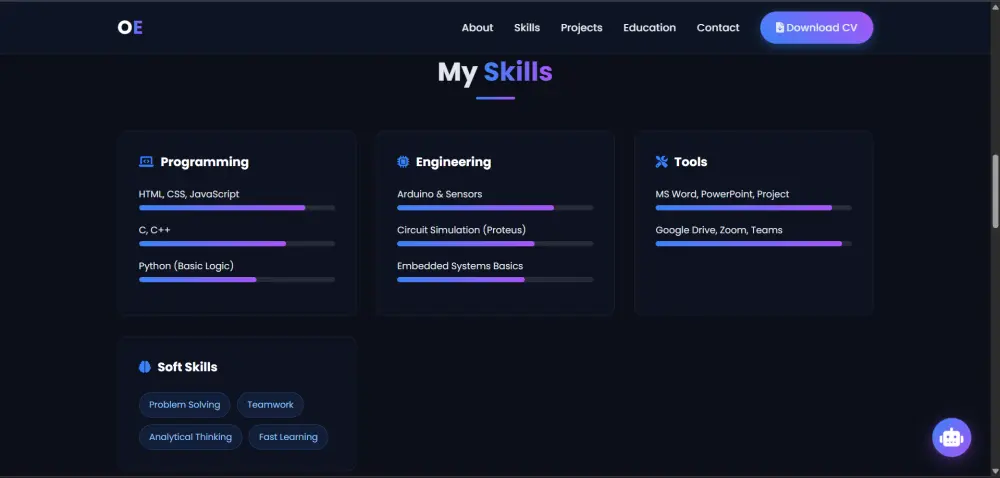Click the OE logo in the header
The height and width of the screenshot is (478, 1000).
tap(130, 27)
